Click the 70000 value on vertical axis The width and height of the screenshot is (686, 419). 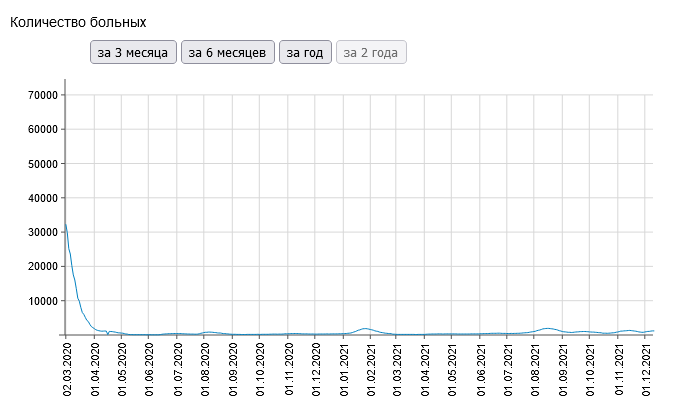(x=43, y=95)
